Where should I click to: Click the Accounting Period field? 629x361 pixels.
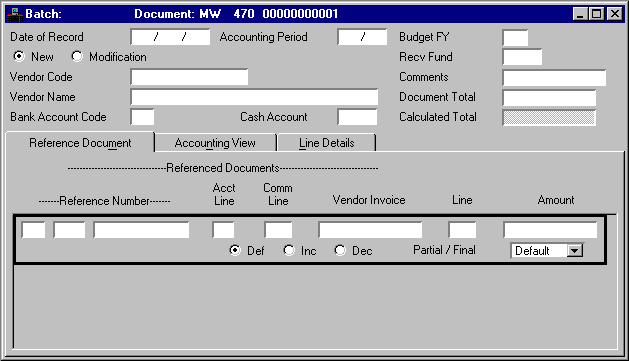[362, 37]
